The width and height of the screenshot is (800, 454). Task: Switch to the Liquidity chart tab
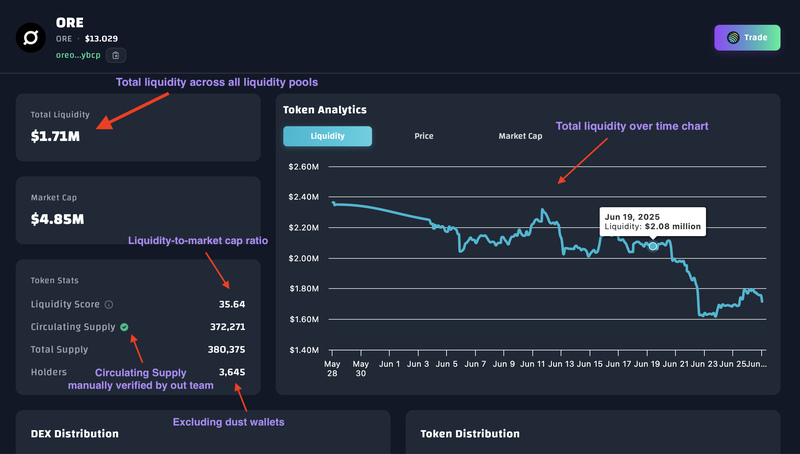click(x=328, y=136)
